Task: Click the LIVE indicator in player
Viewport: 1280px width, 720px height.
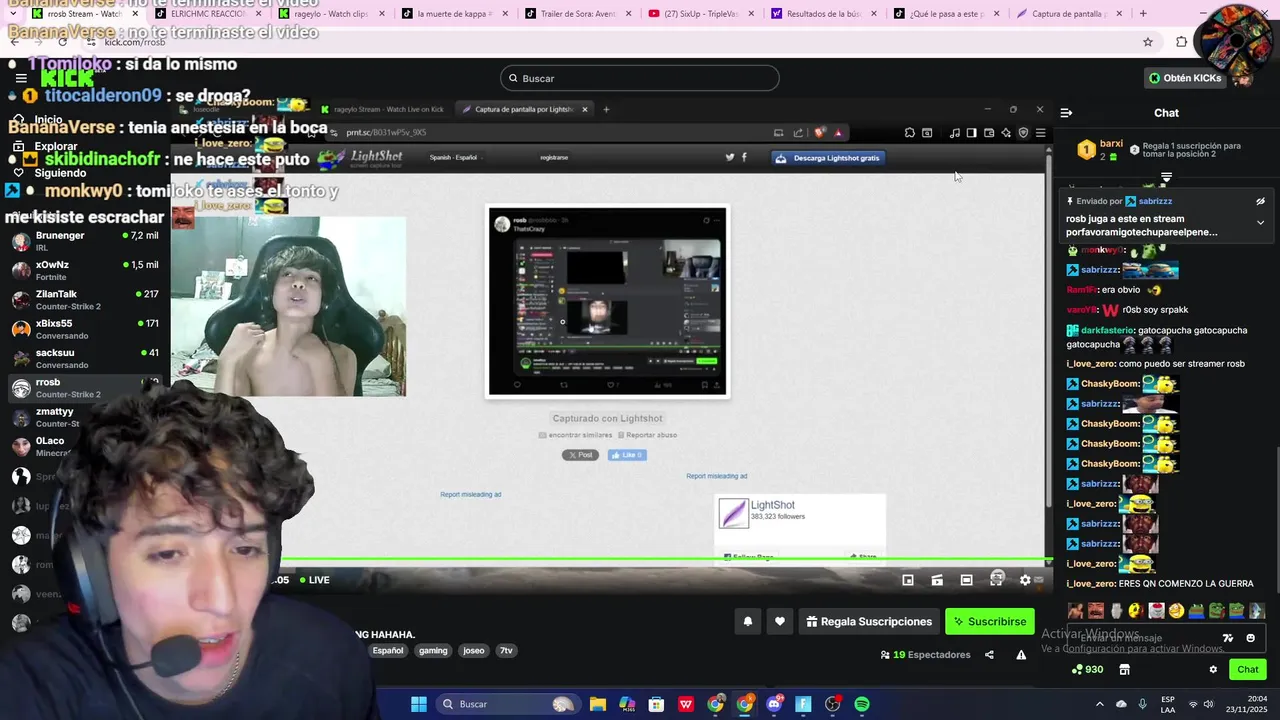Action: tap(314, 580)
